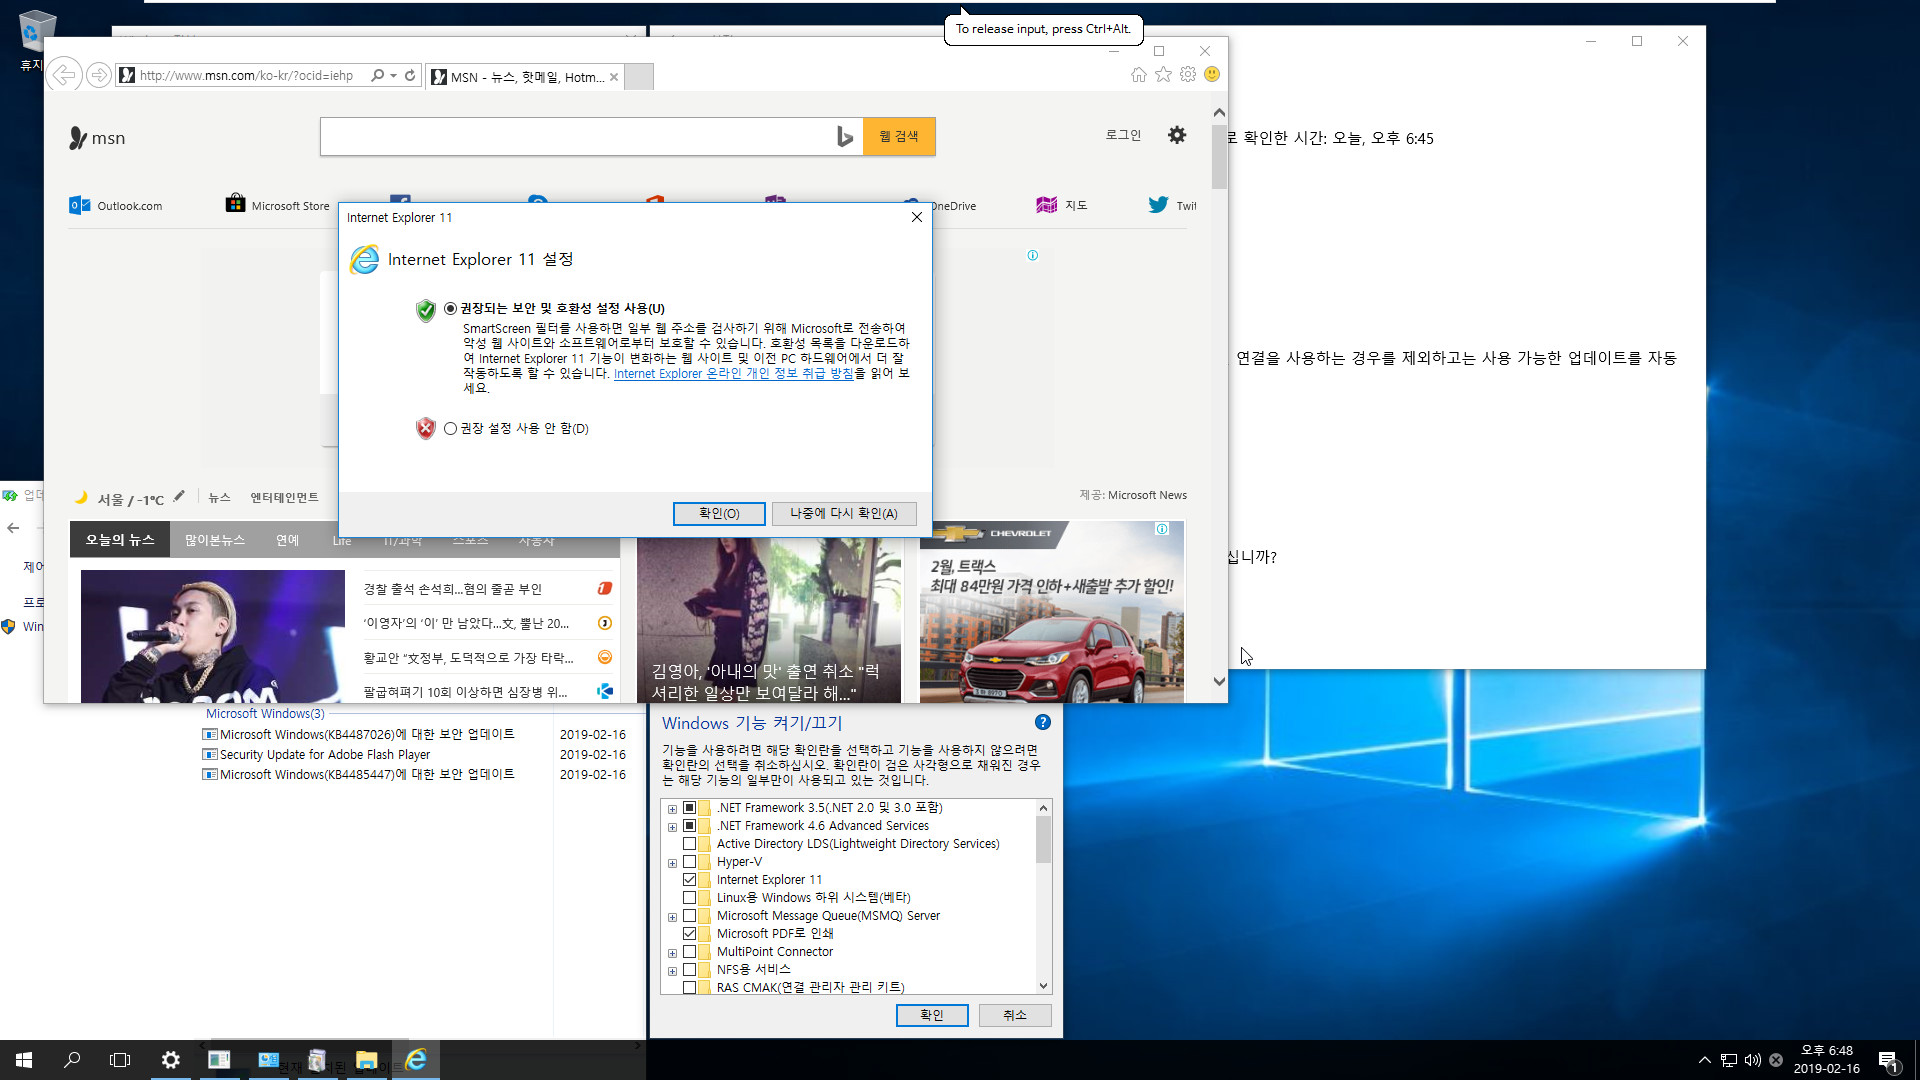The height and width of the screenshot is (1080, 1920).
Task: Open the Microsoft Store shortcut
Action: point(277,205)
